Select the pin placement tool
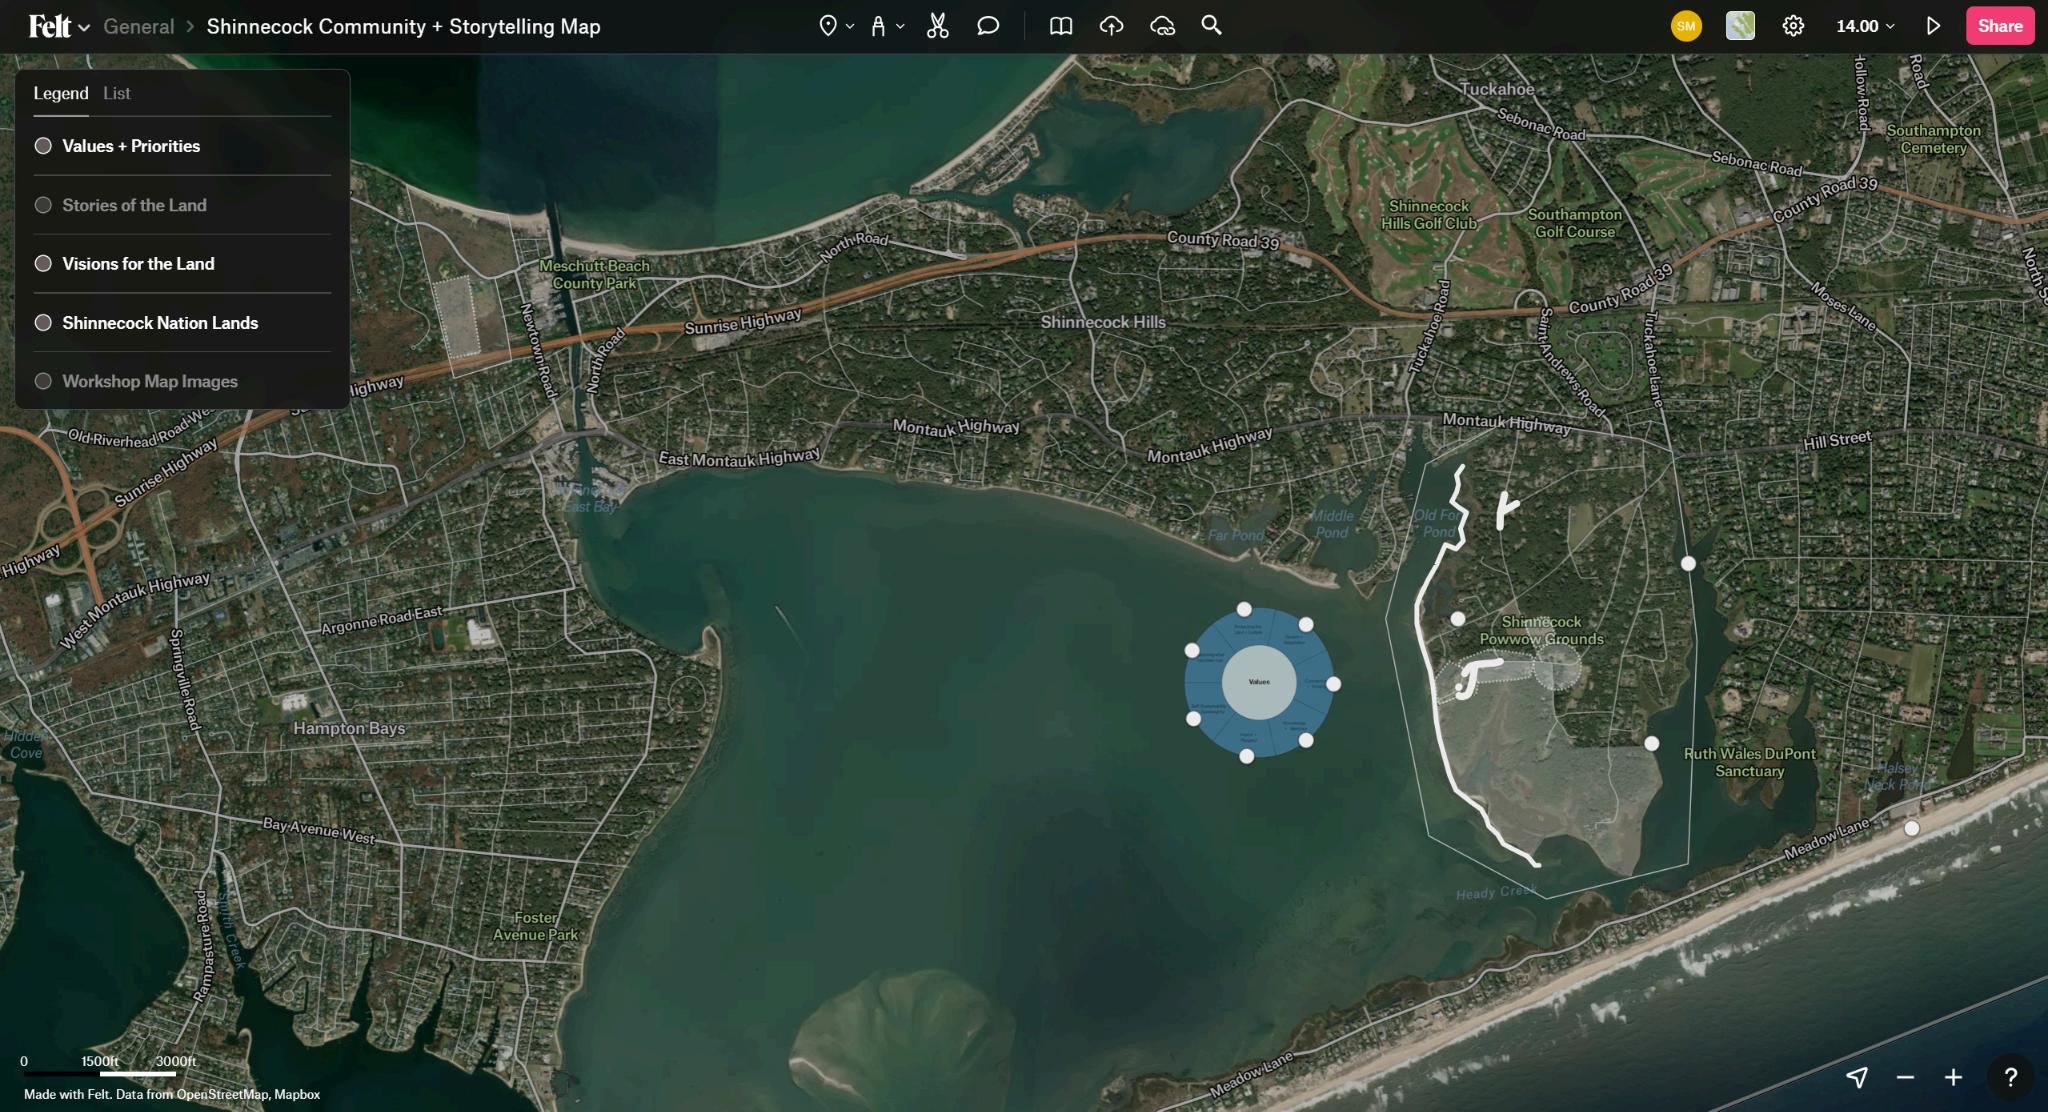2048x1112 pixels. coord(827,26)
